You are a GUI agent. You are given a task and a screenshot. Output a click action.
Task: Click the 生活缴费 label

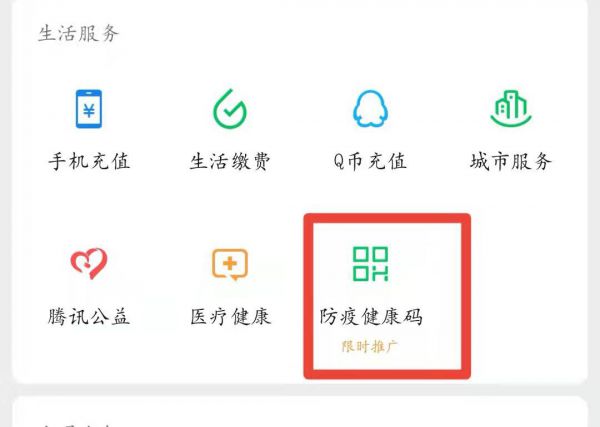[230, 161]
